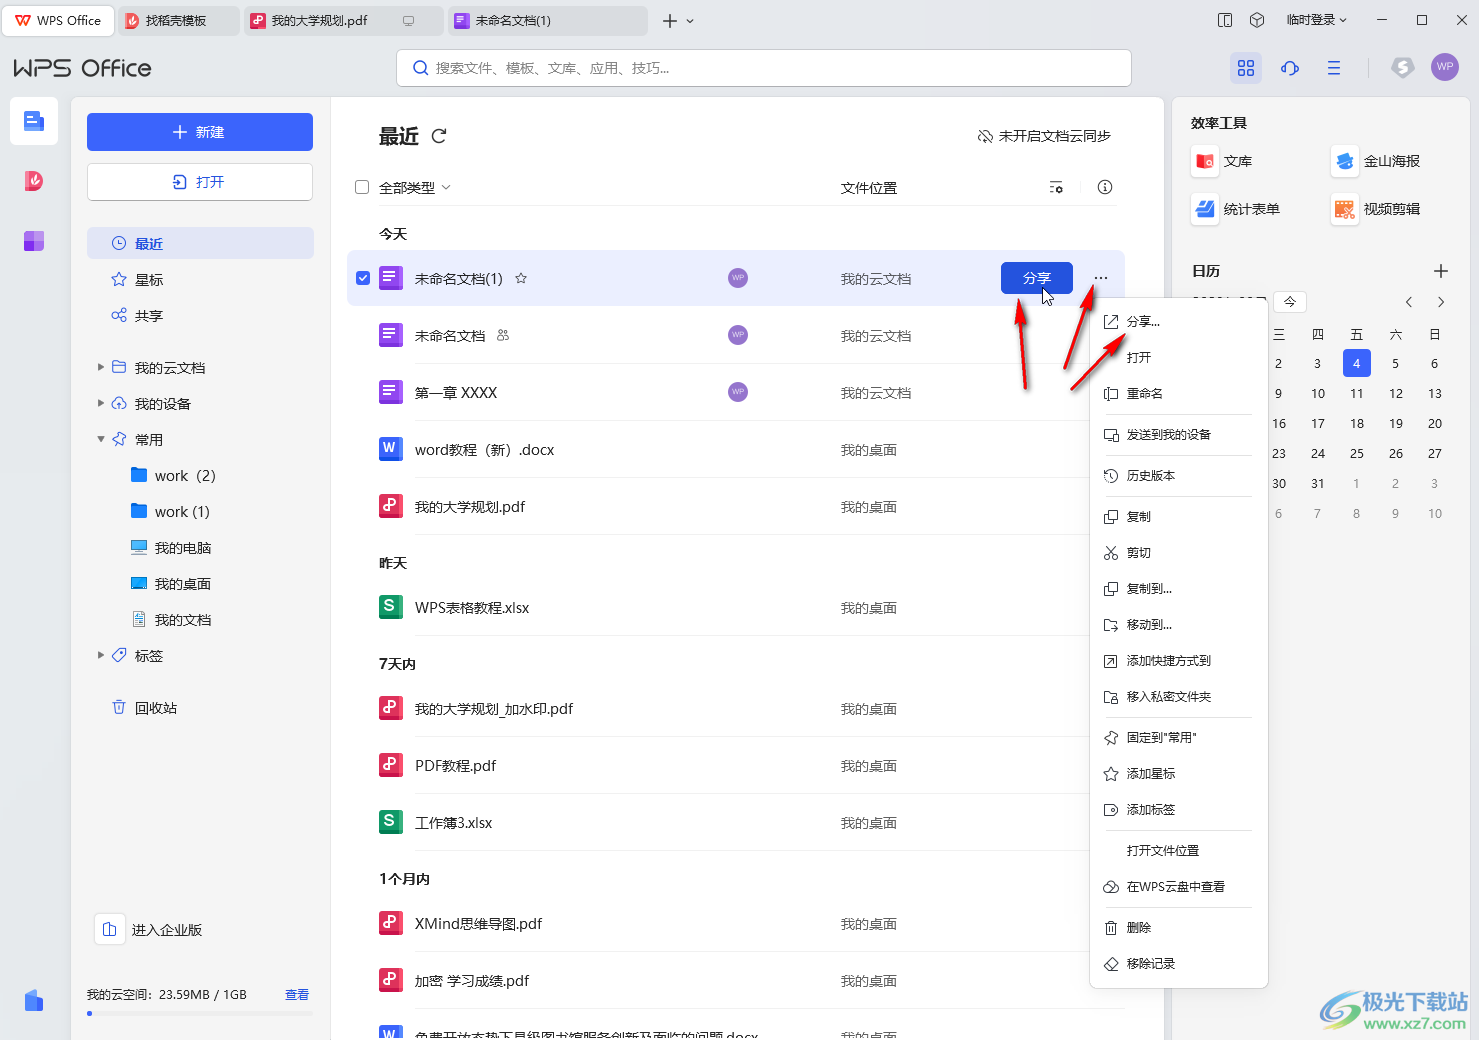The image size is (1479, 1040).
Task: Open the 临时登录 dropdown
Action: (1317, 20)
